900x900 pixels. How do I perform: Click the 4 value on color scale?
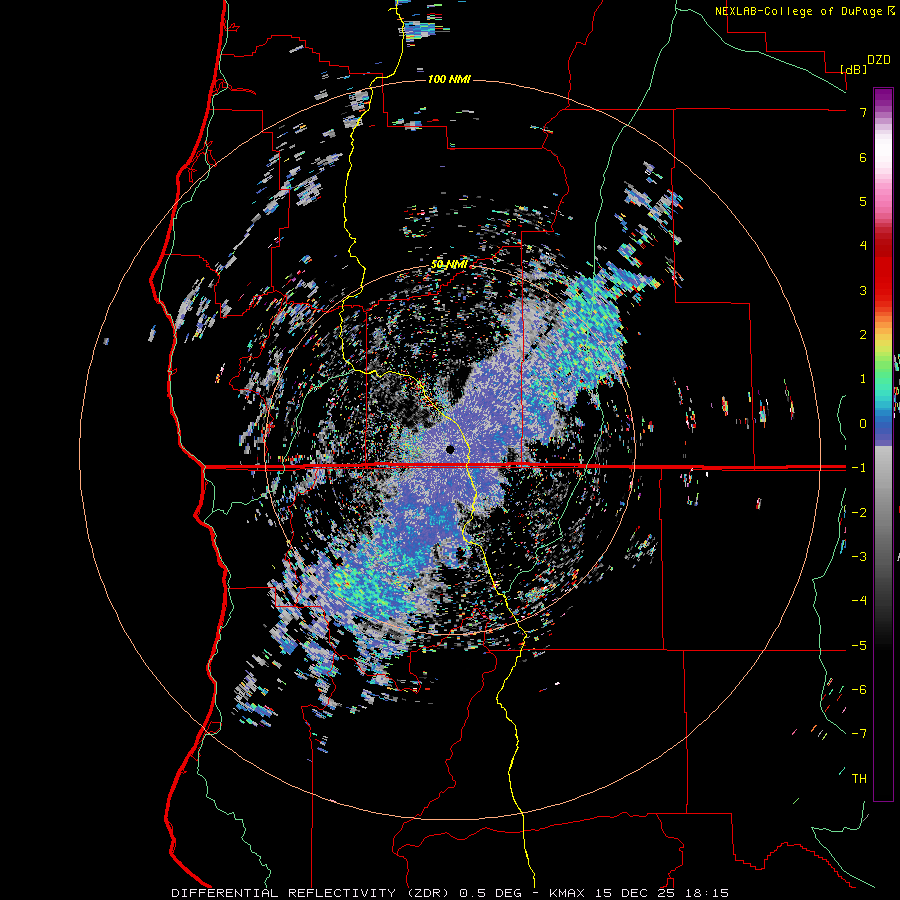pyautogui.click(x=863, y=245)
